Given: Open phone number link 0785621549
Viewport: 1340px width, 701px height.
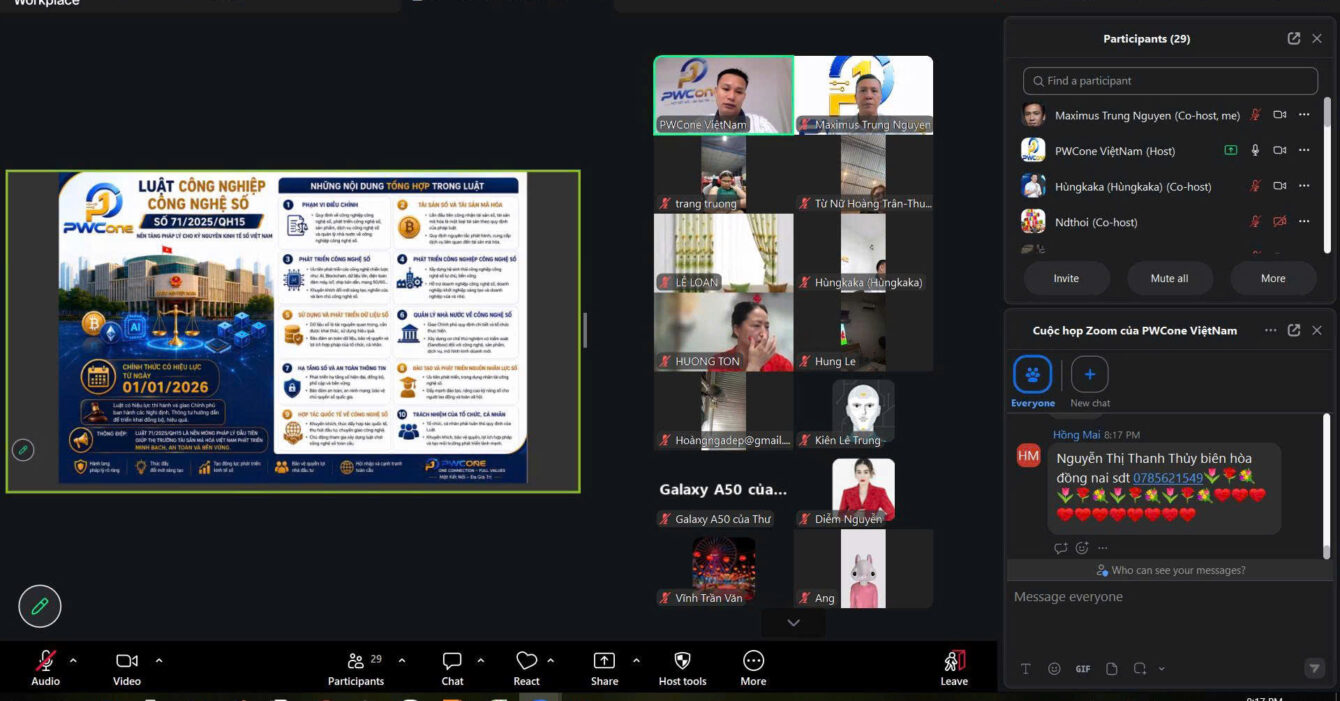Looking at the screenshot, I should (x=1168, y=478).
